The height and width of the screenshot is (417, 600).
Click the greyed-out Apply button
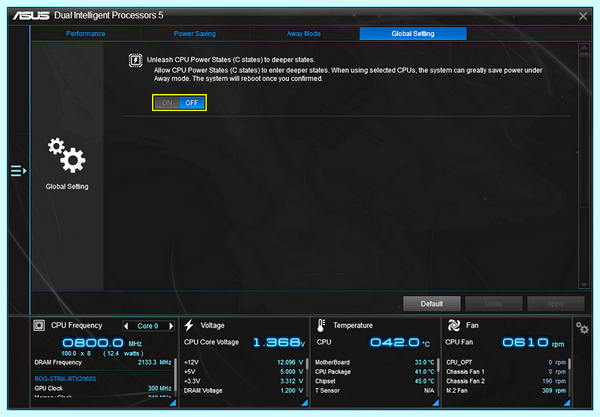pyautogui.click(x=556, y=304)
